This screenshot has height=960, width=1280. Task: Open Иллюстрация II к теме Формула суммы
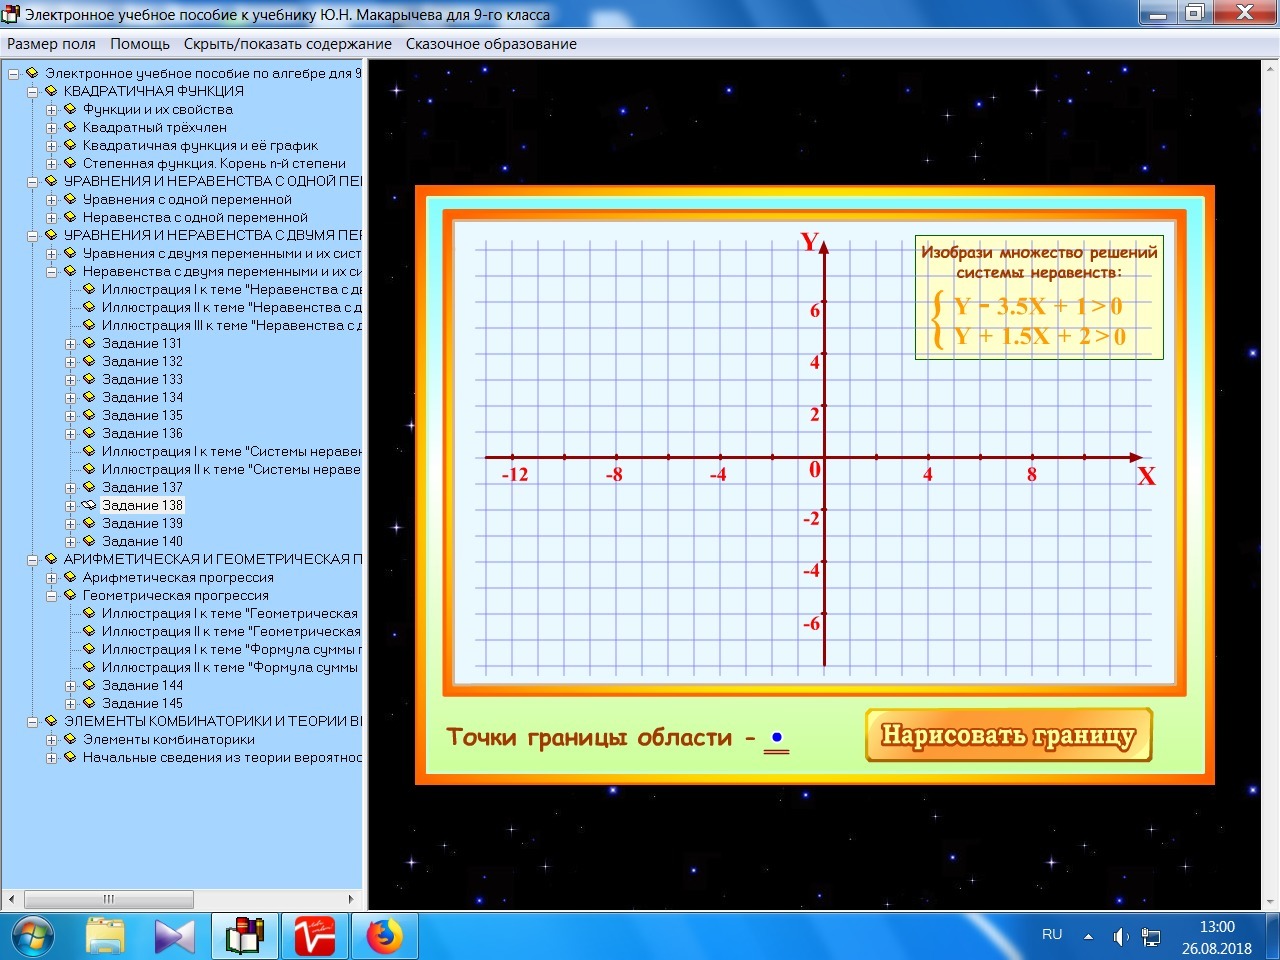[231, 667]
